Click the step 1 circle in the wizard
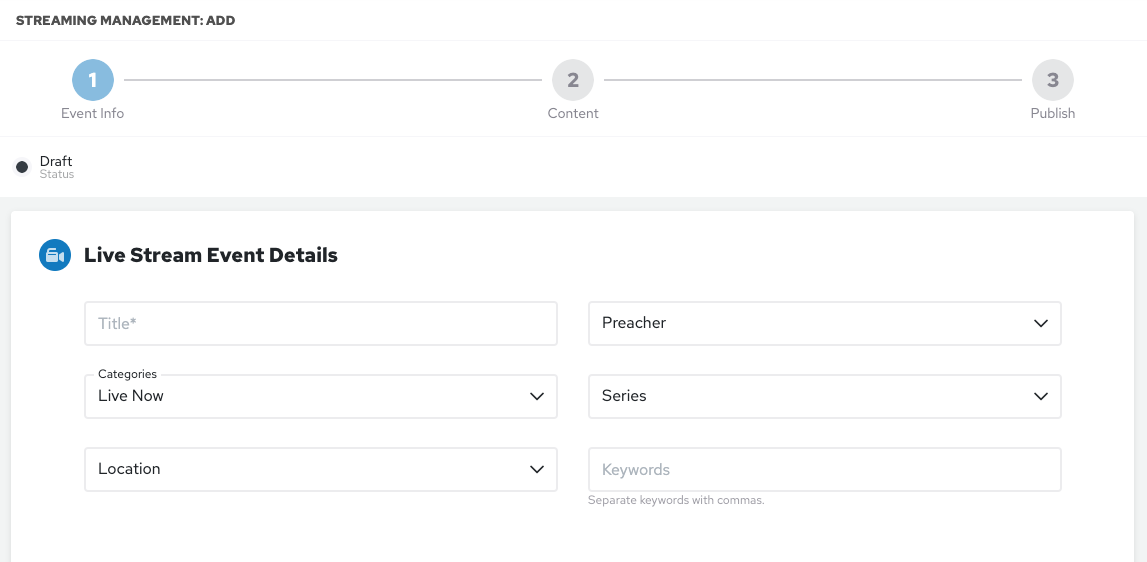Viewport: 1147px width, 562px height. coord(93,80)
